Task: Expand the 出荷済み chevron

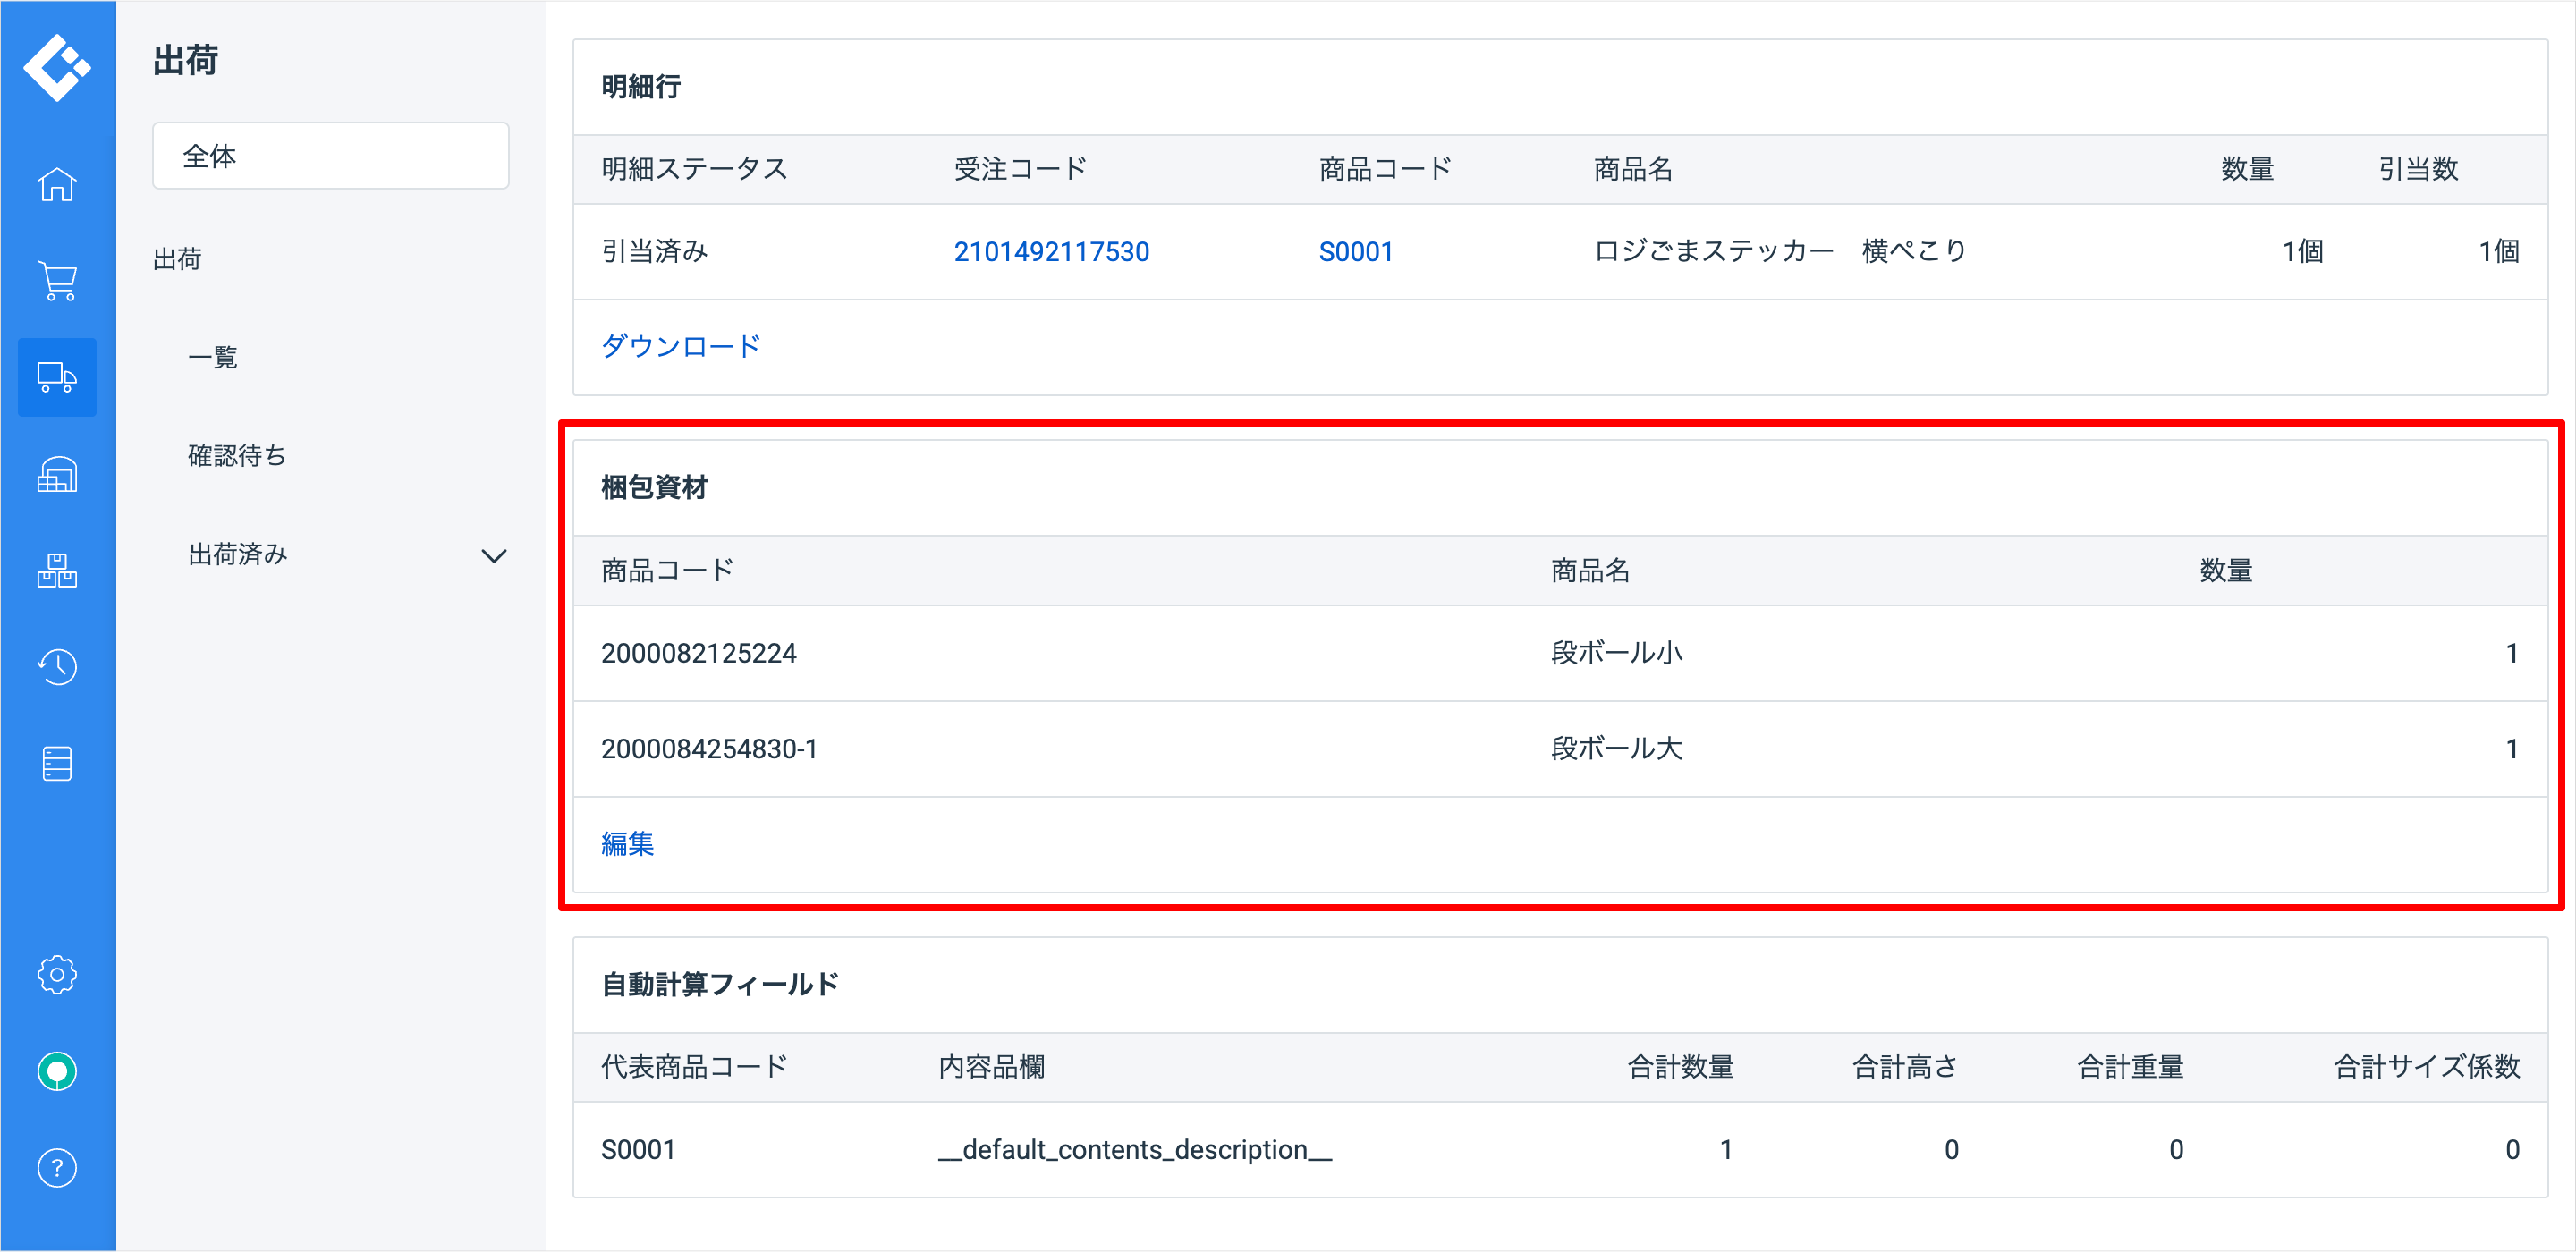Action: pyautogui.click(x=494, y=556)
